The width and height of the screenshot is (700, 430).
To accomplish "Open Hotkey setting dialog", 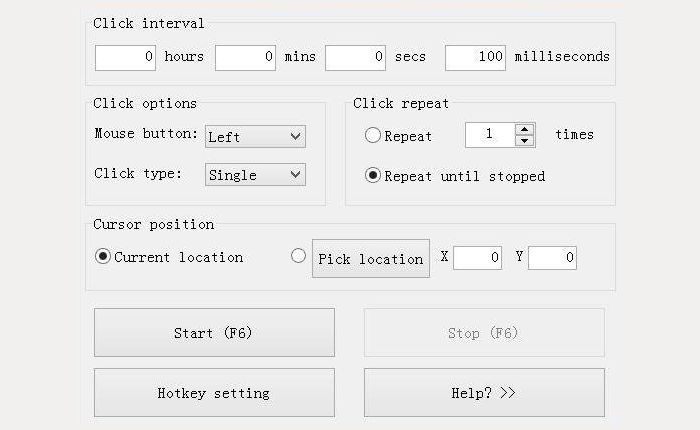I will 214,393.
